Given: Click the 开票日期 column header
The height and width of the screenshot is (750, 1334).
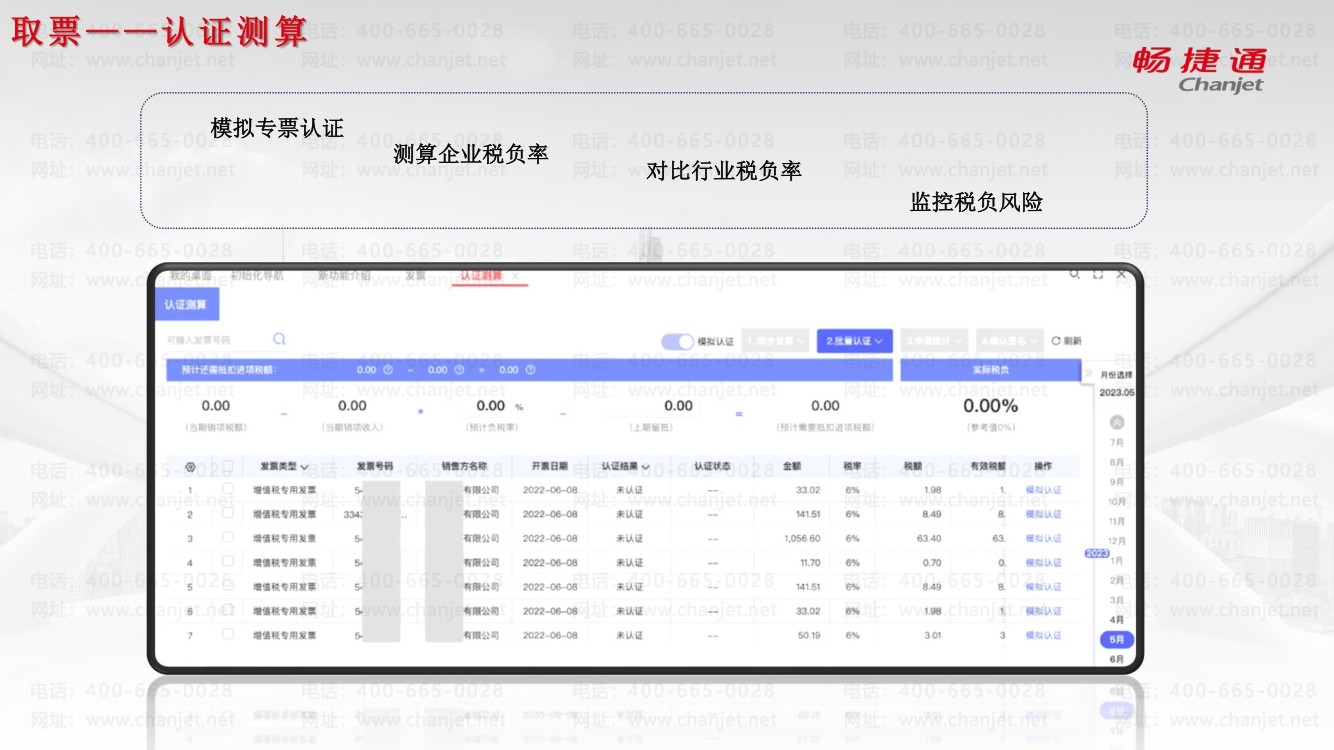Looking at the screenshot, I should coord(549,466).
